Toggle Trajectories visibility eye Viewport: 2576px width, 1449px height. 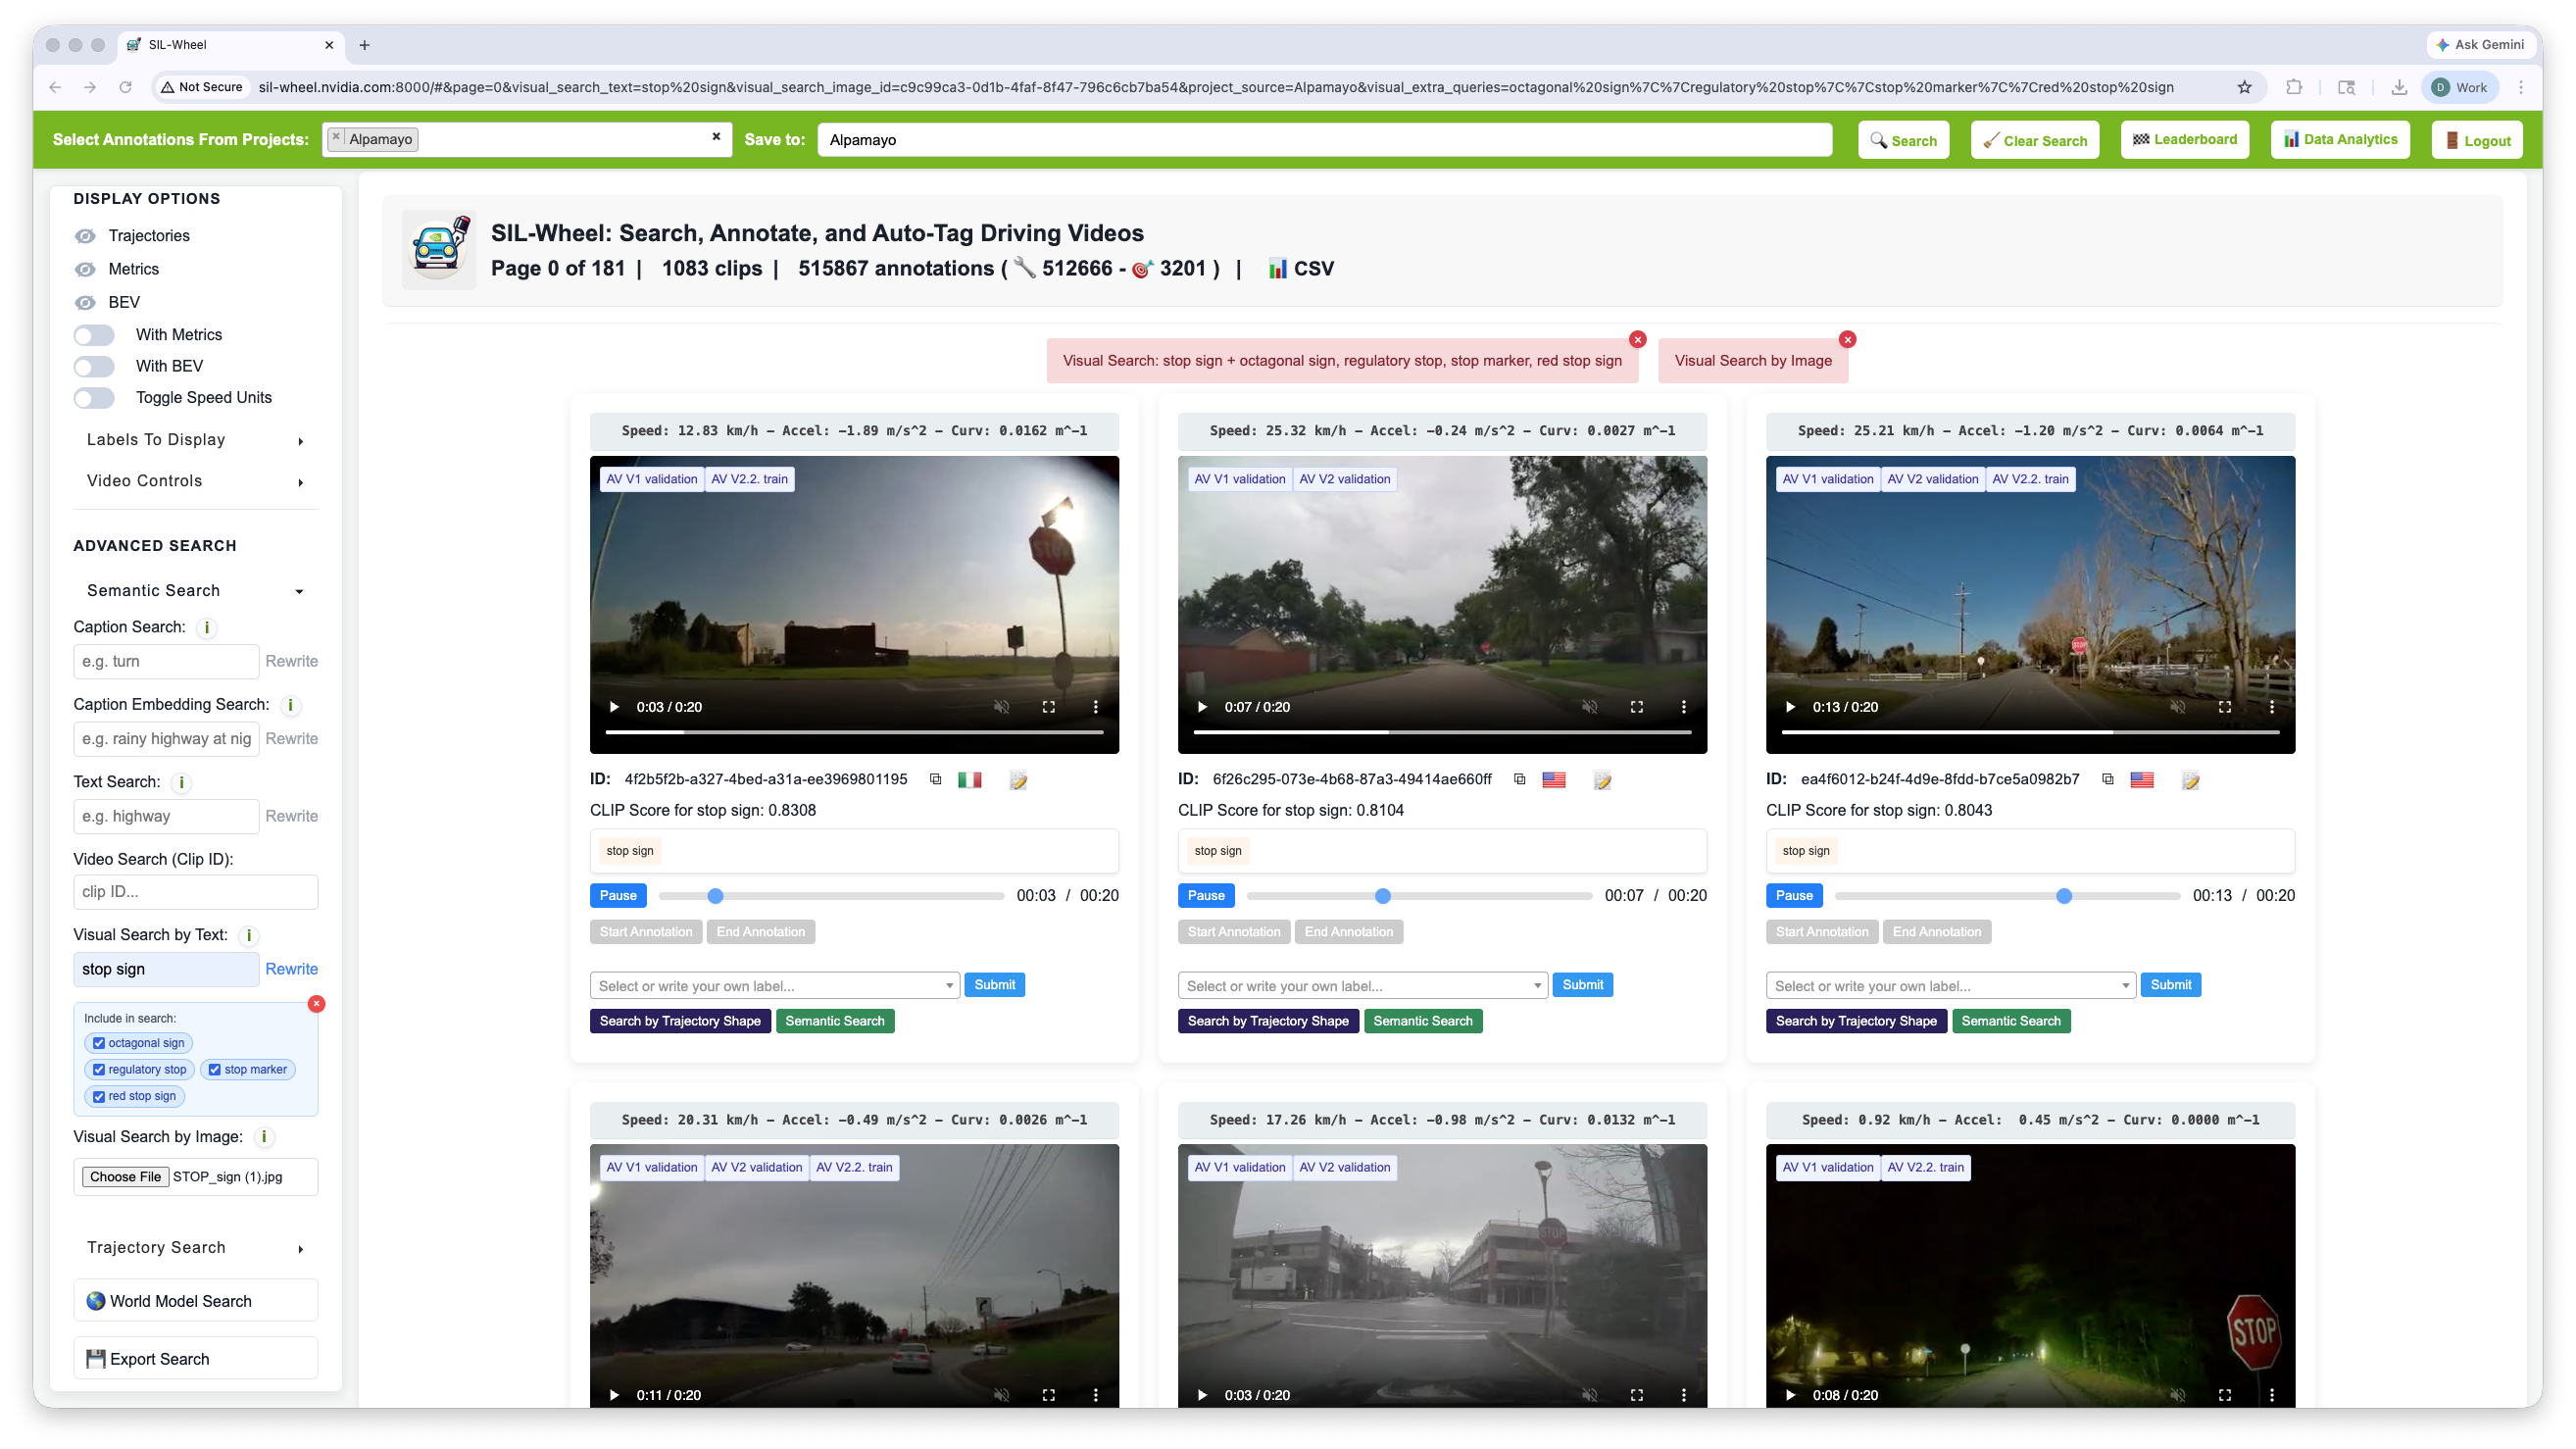pyautogui.click(x=85, y=236)
